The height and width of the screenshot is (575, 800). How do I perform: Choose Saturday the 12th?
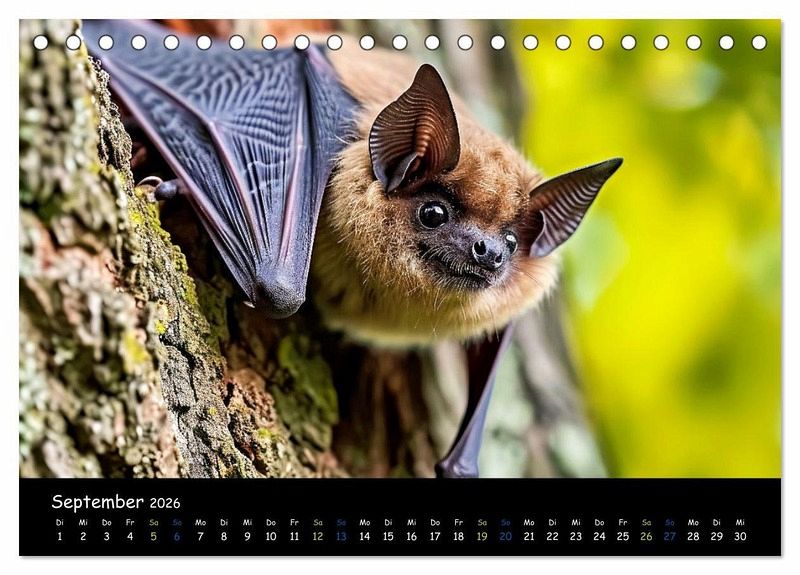318,536
